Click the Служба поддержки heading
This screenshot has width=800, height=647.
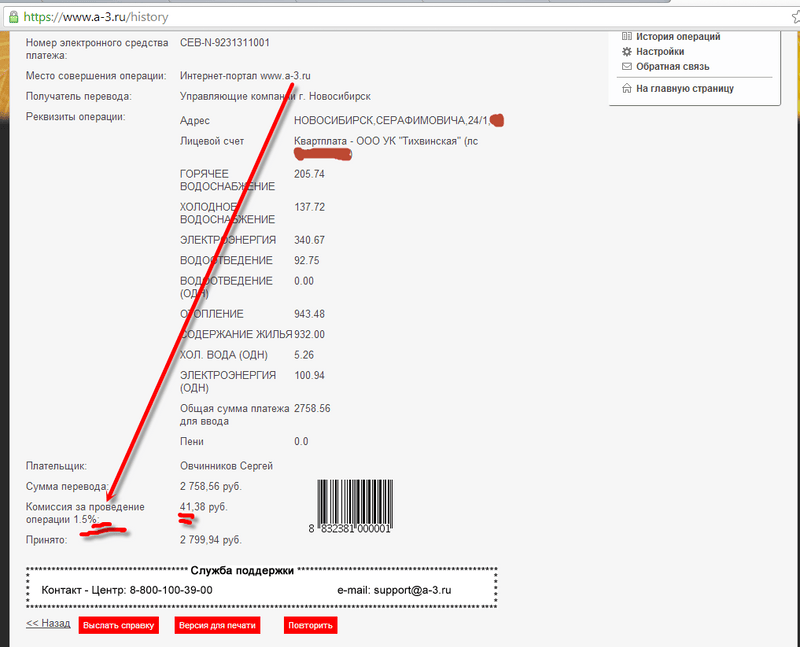click(x=242, y=570)
